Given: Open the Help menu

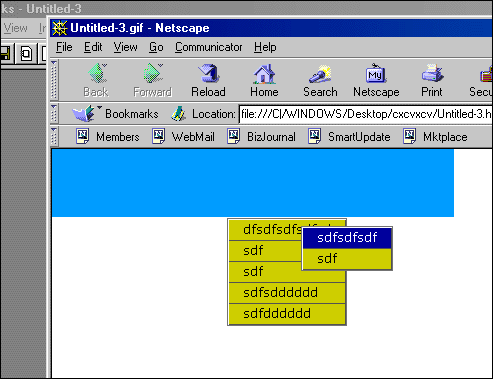Looking at the screenshot, I should (x=265, y=47).
